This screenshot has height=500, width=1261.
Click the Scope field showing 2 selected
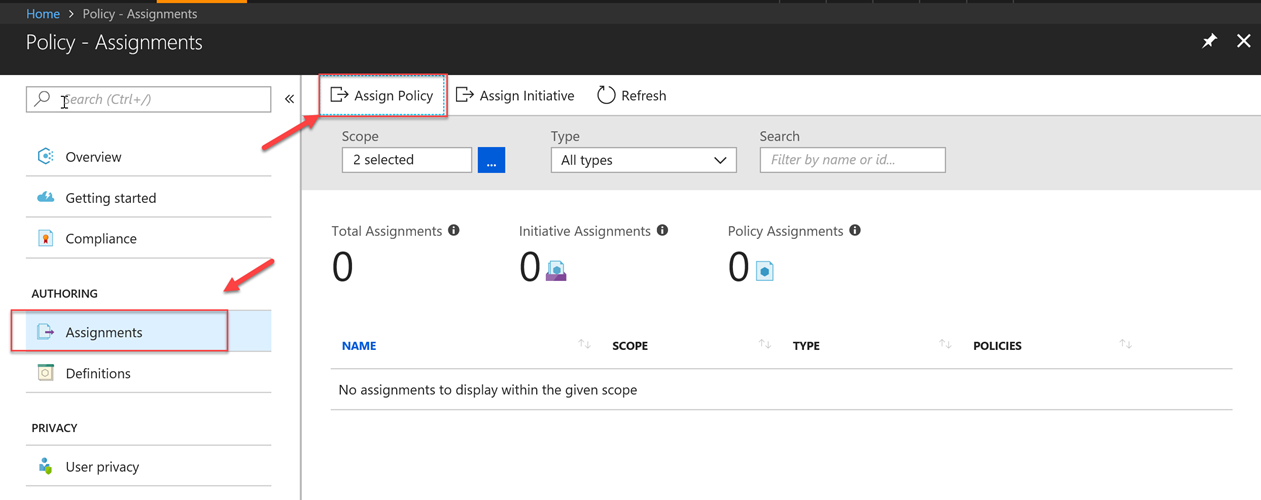(x=407, y=160)
